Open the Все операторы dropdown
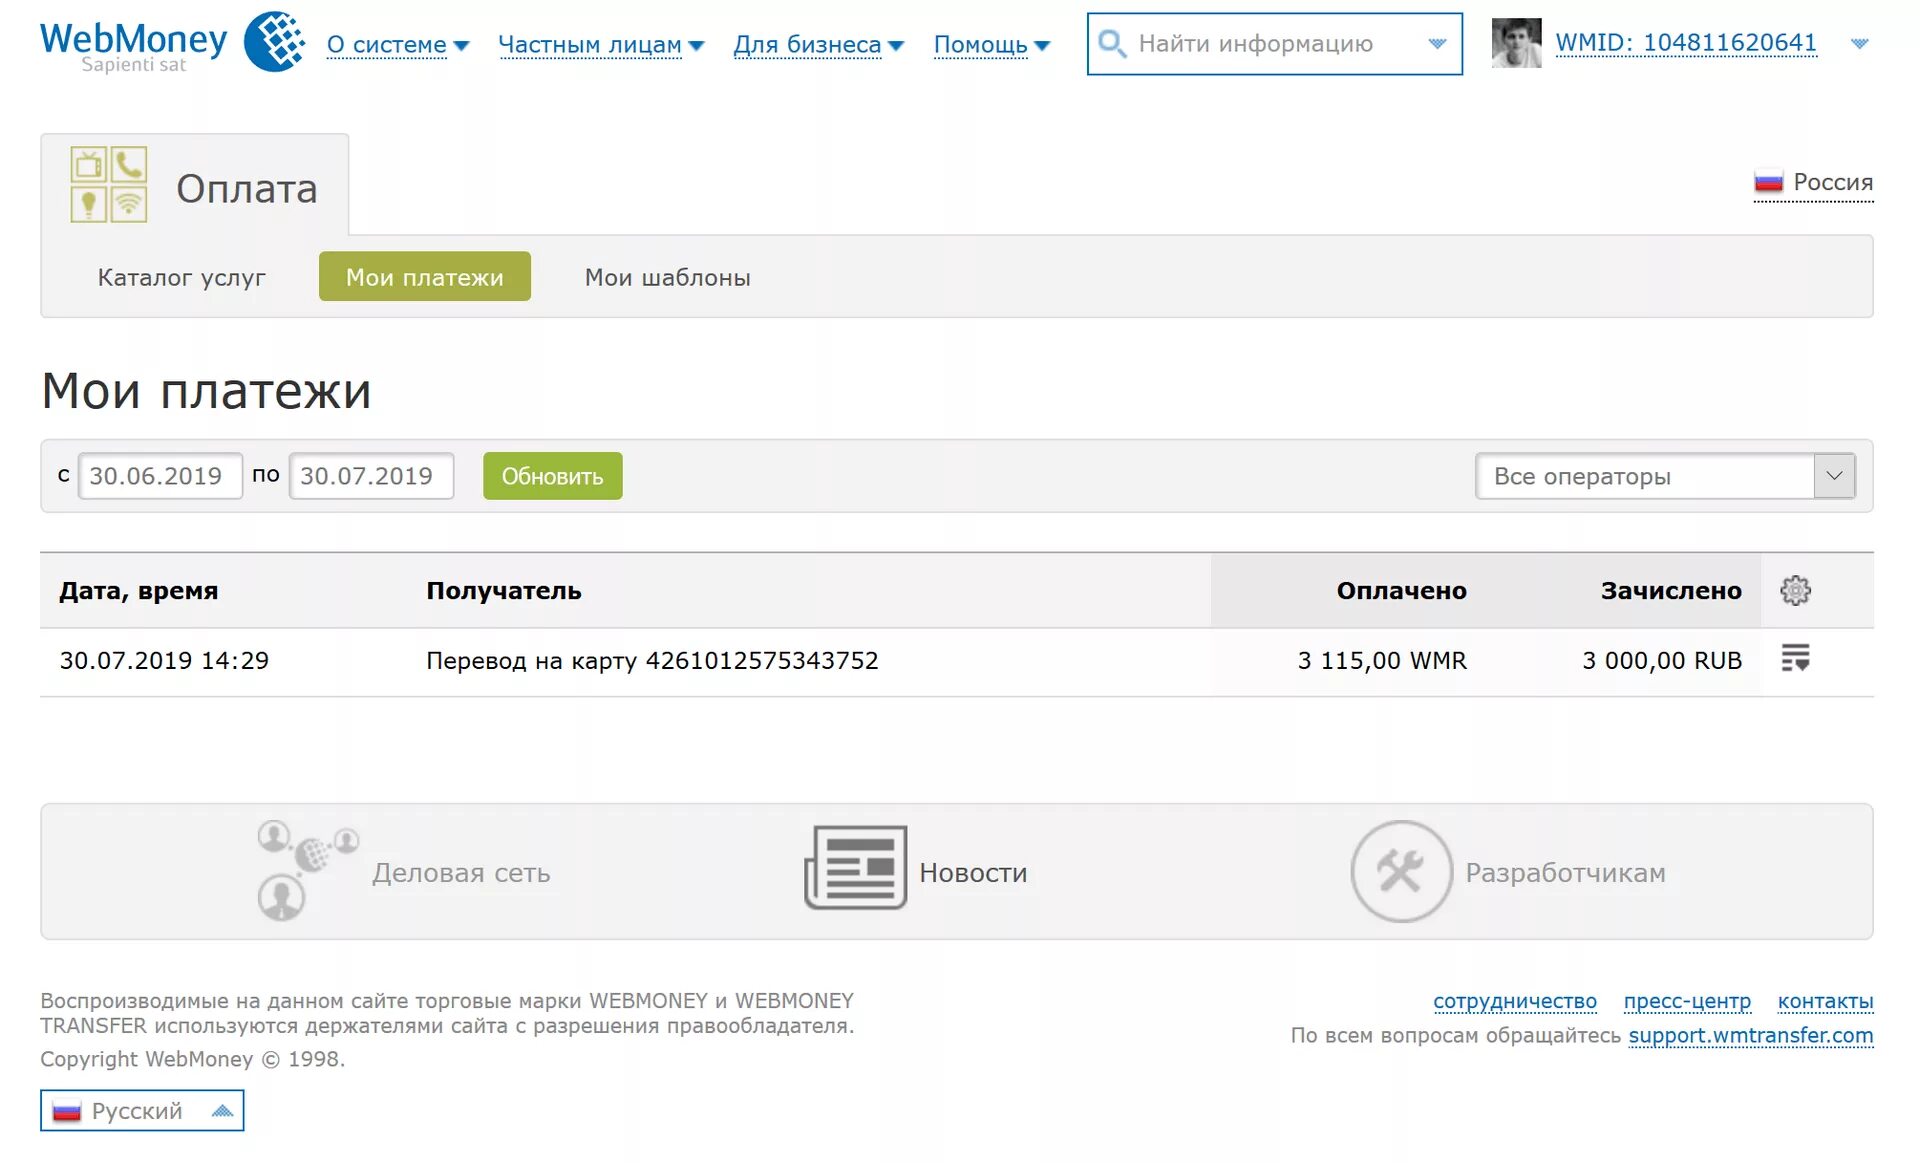This screenshot has height=1163, width=1920. pyautogui.click(x=1665, y=476)
